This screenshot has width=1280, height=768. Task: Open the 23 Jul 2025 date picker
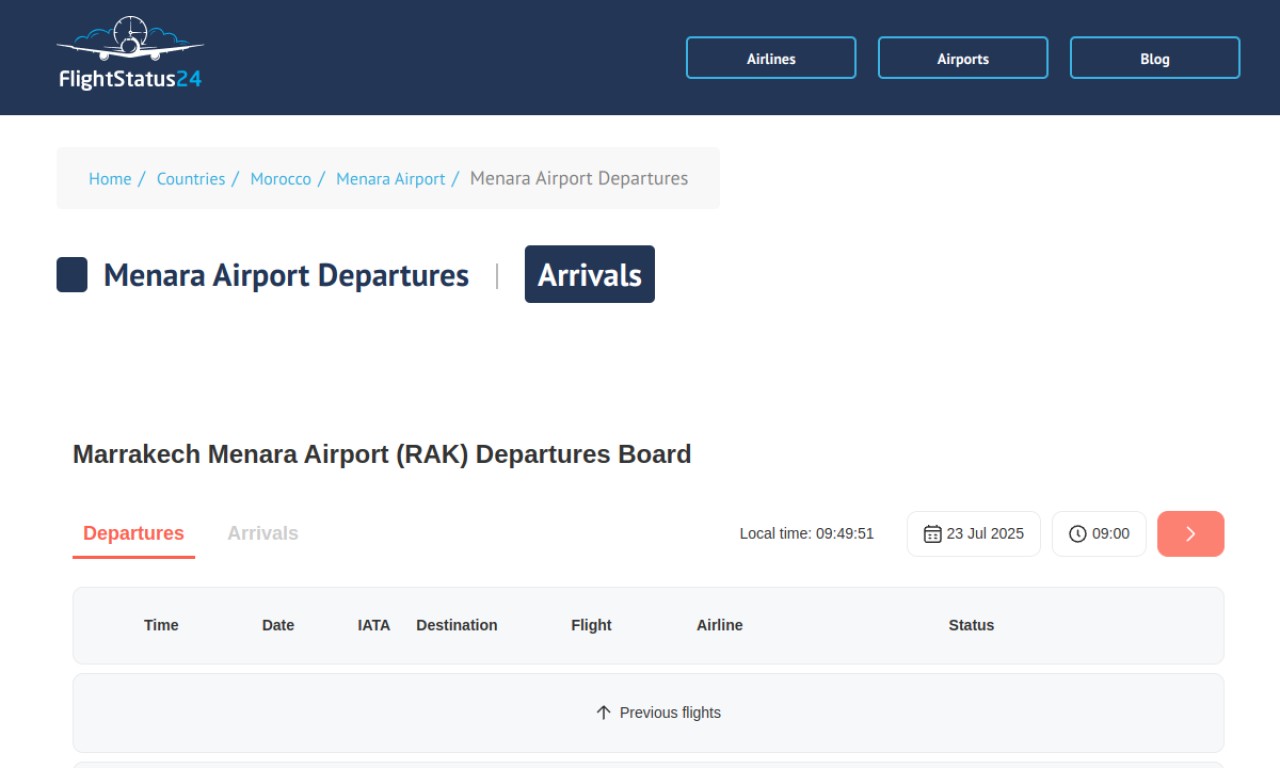[974, 534]
